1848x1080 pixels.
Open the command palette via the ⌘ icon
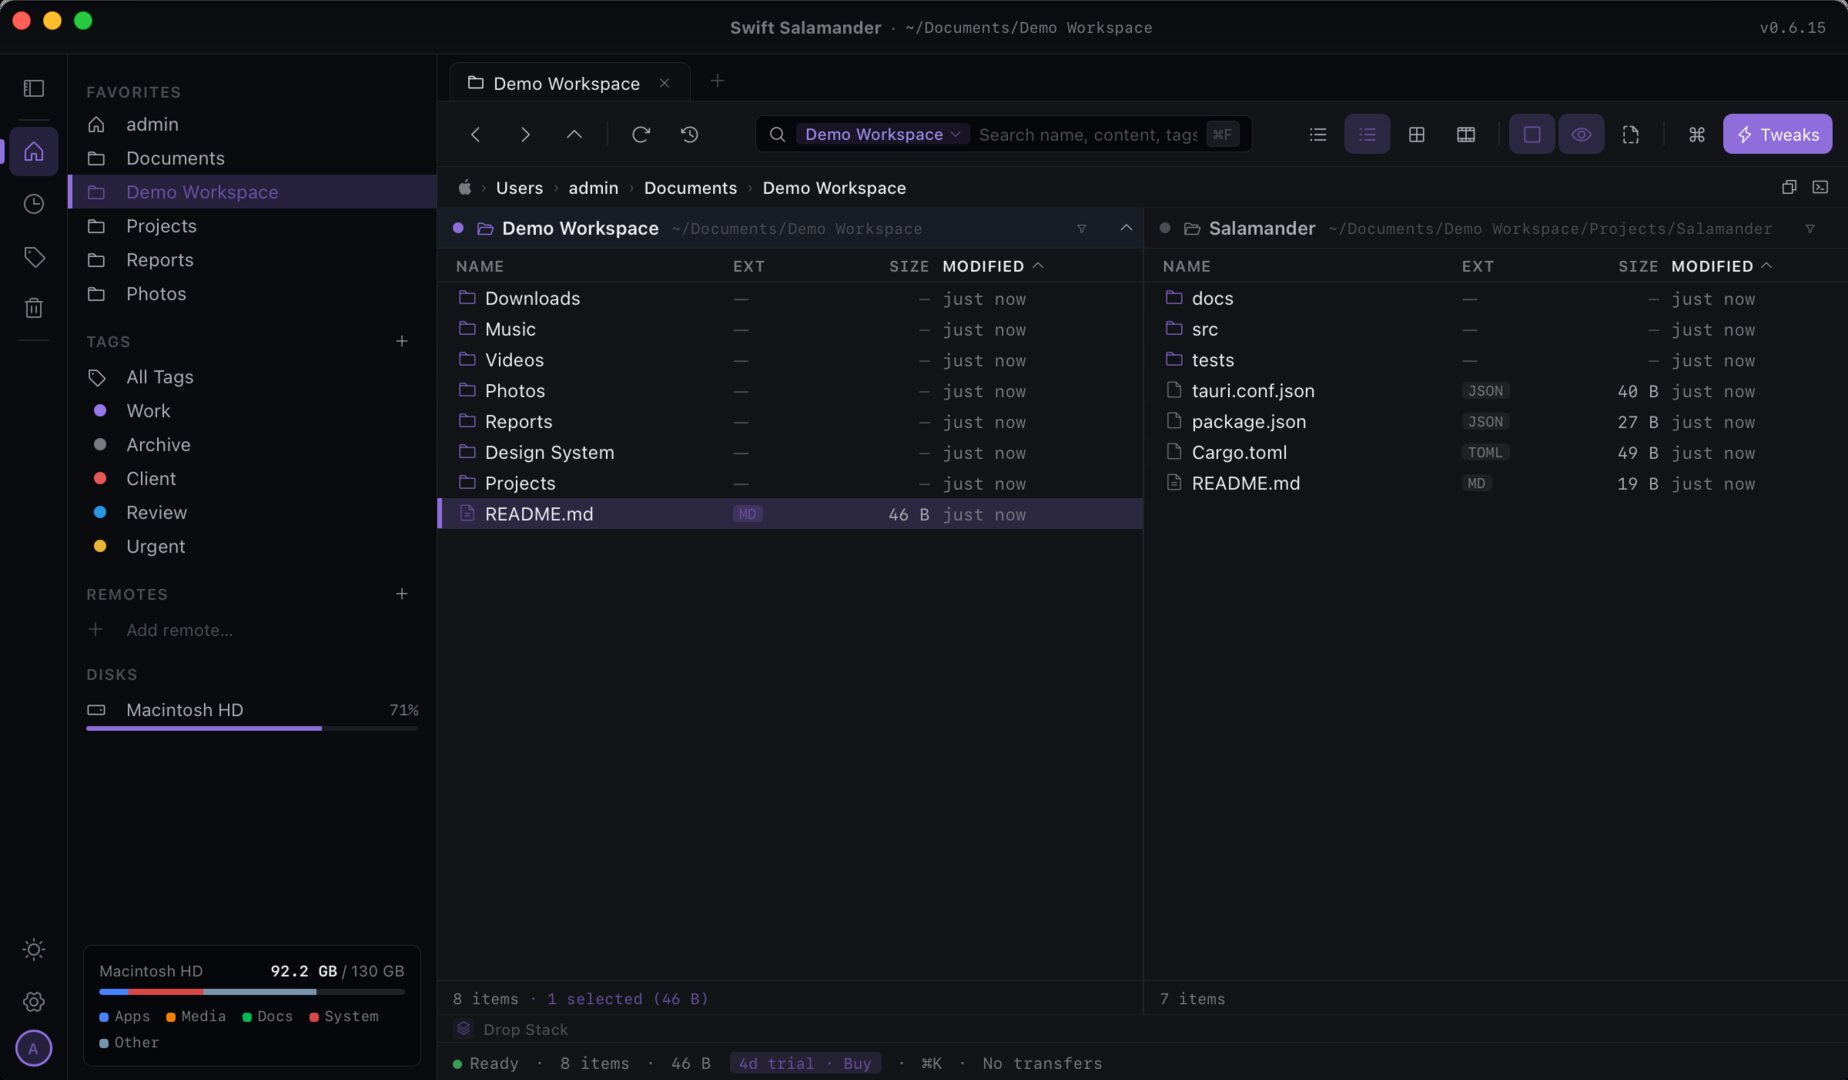point(1696,134)
